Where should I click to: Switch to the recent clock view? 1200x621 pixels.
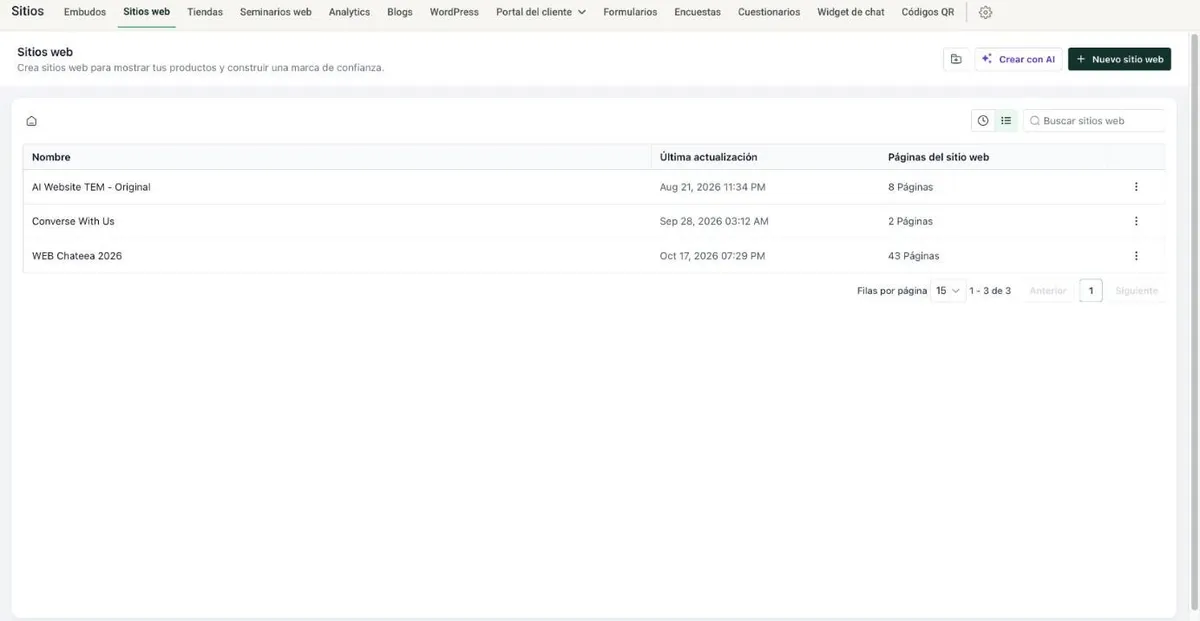tap(983, 121)
